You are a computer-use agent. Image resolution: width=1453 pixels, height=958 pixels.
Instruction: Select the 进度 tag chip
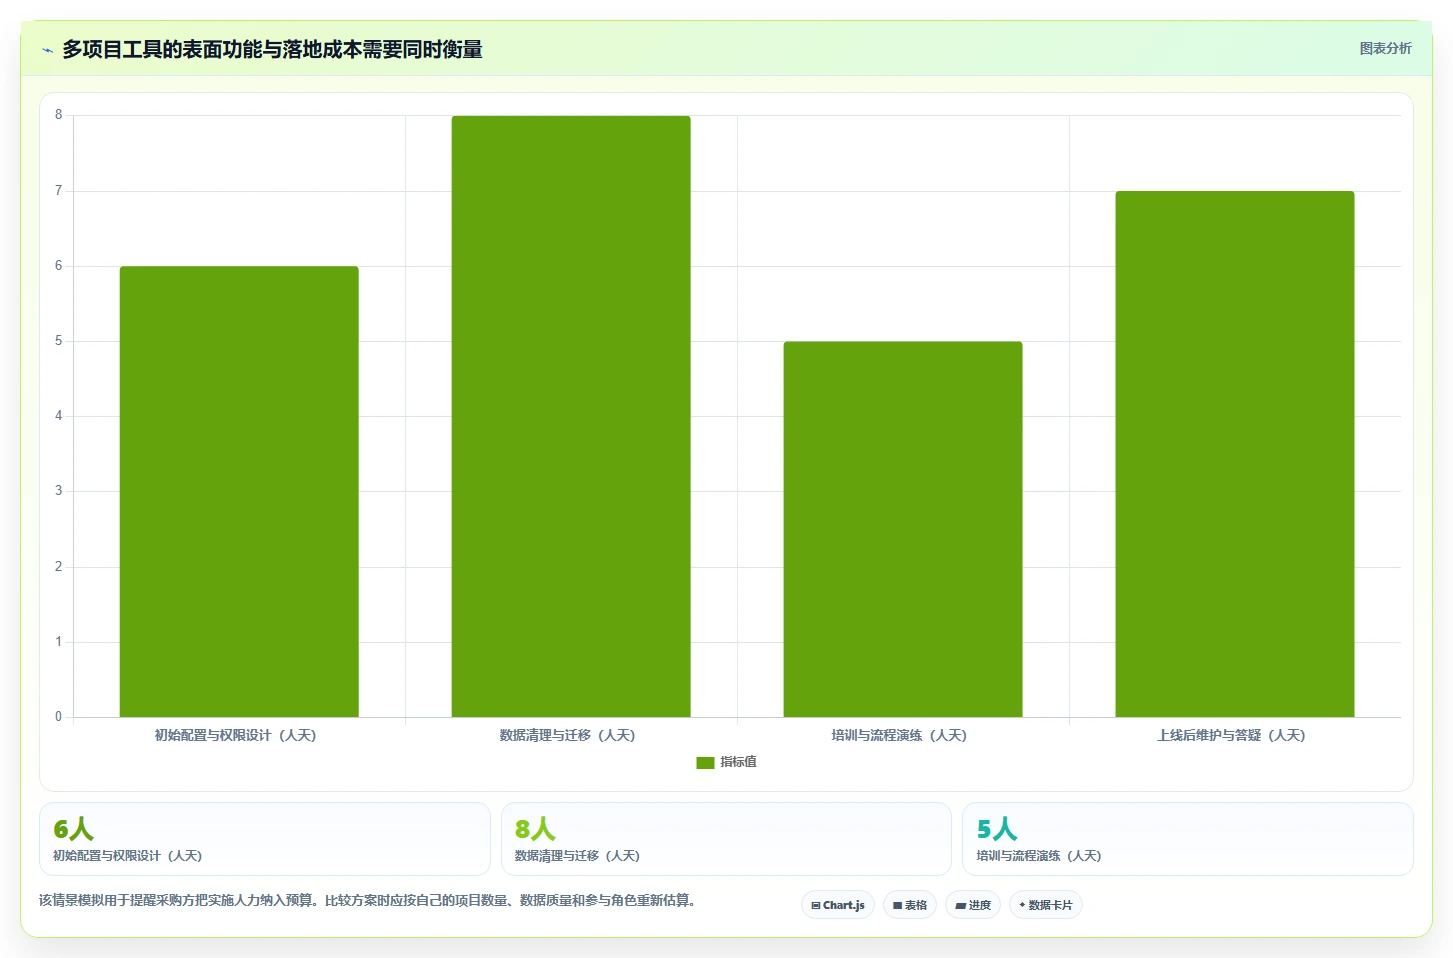coord(973,905)
